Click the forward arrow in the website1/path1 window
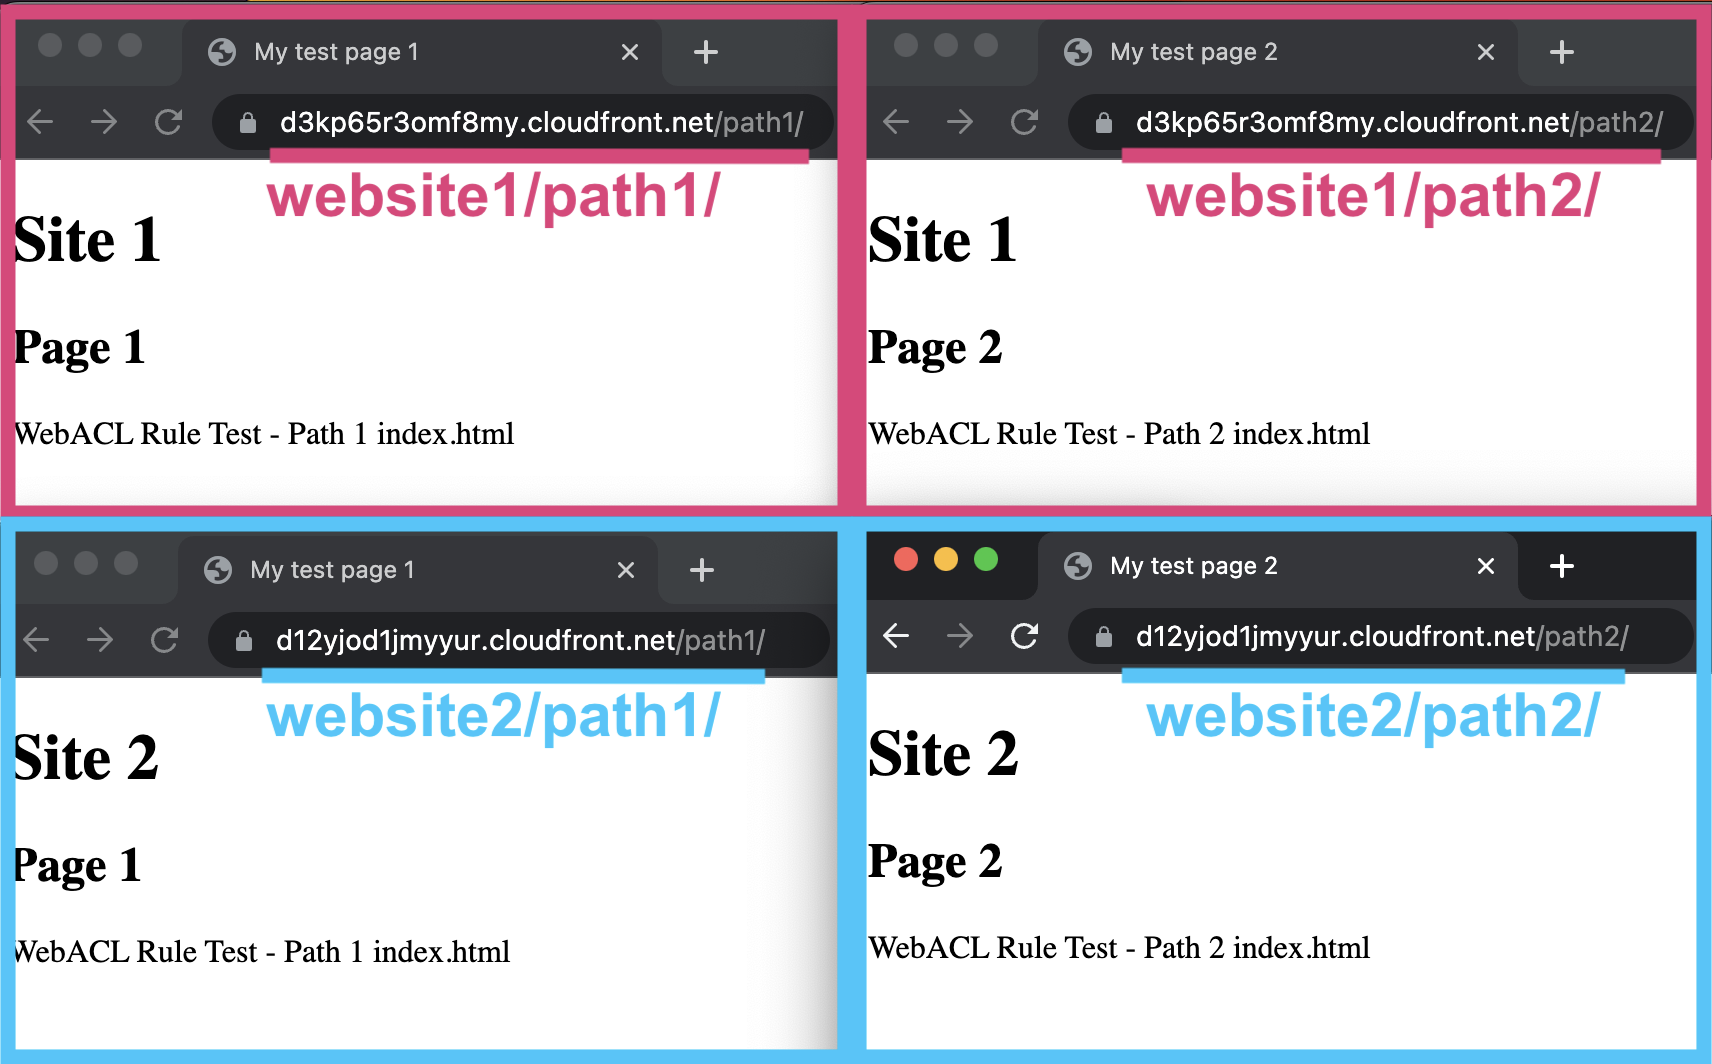1712x1064 pixels. coord(104,121)
